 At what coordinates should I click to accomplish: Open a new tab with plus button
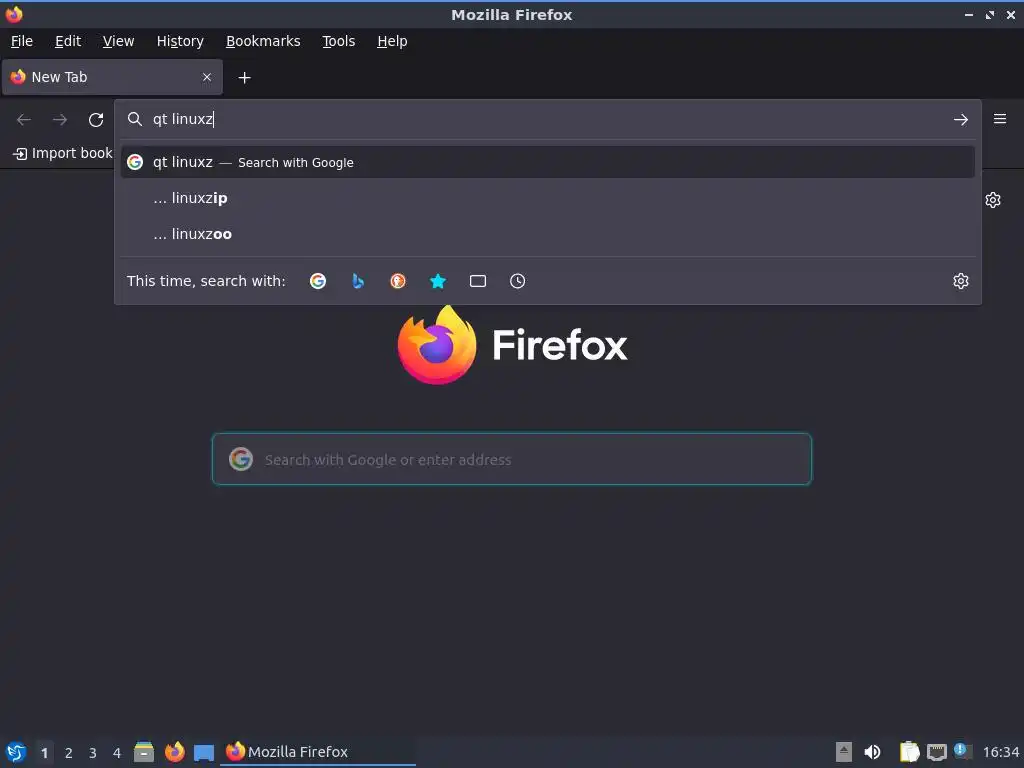[244, 78]
